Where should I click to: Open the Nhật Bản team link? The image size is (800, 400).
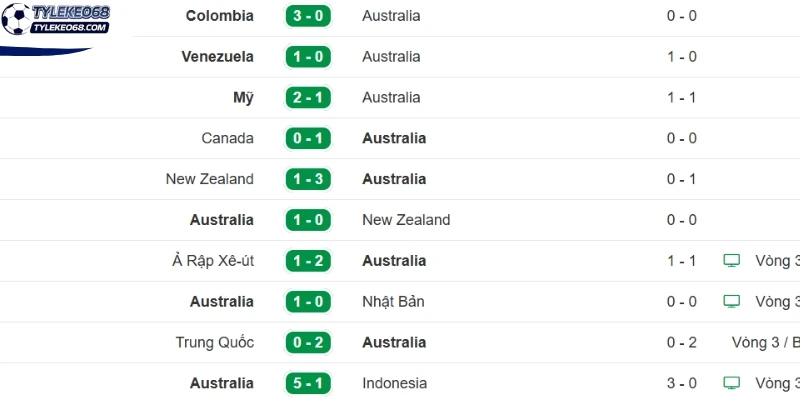(393, 302)
